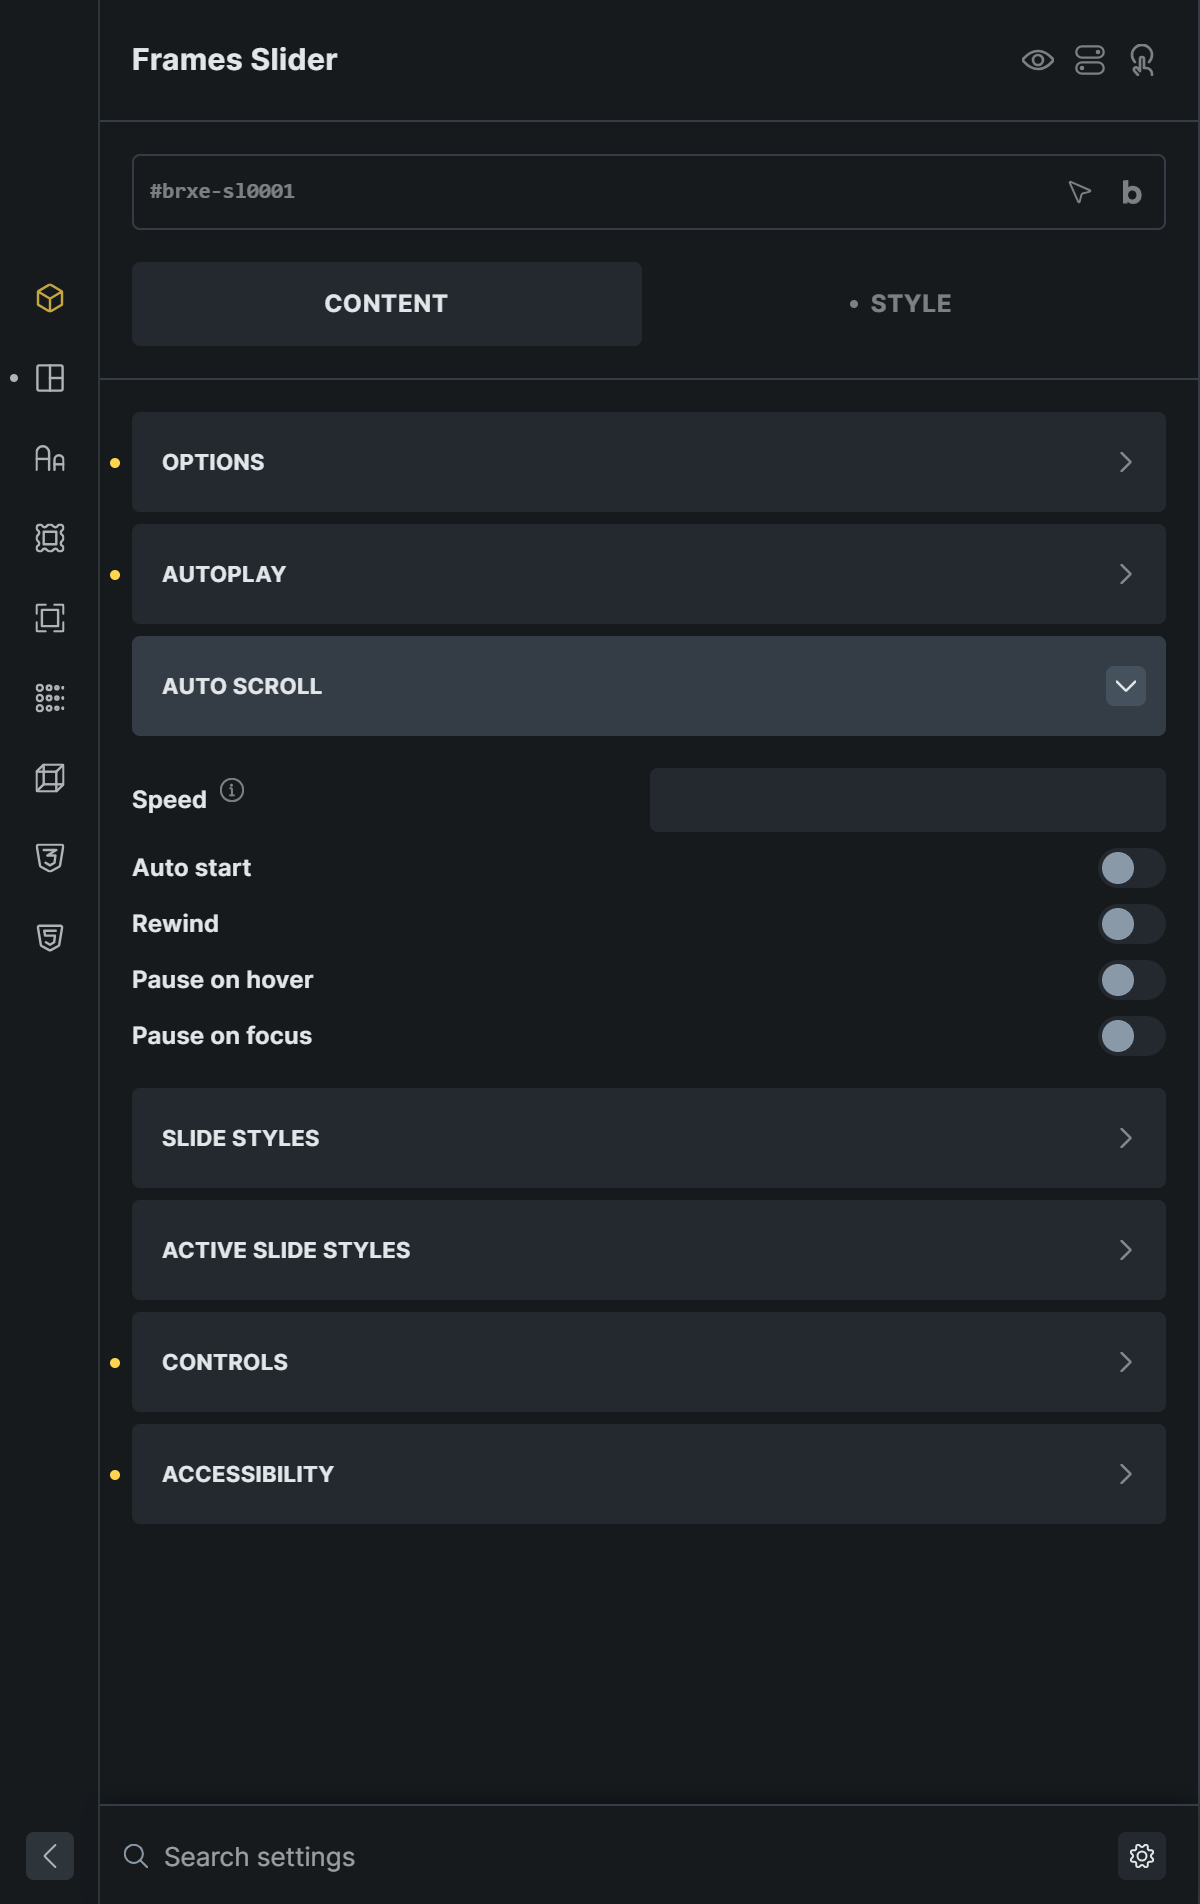This screenshot has width=1200, height=1904.
Task: Switch to the CONTENT tab
Action: (387, 304)
